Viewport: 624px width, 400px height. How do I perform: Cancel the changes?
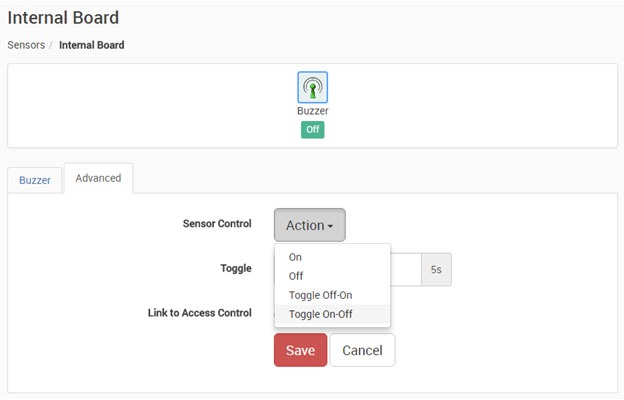362,350
